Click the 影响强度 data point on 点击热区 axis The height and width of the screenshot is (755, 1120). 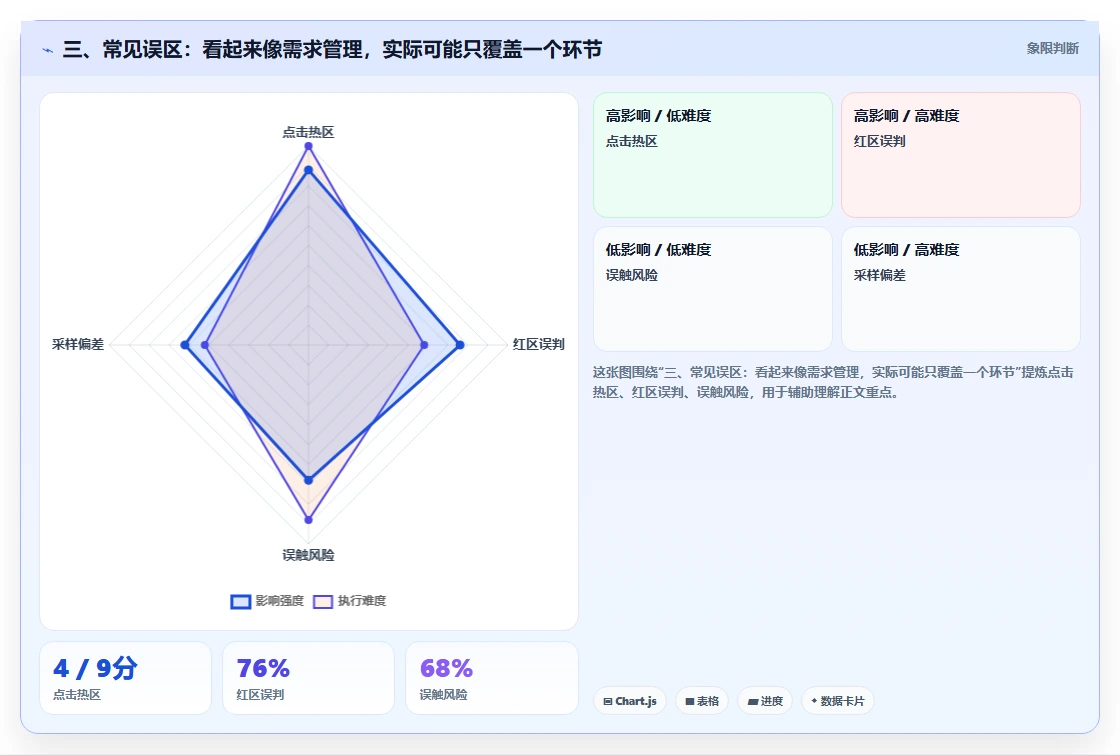309,170
